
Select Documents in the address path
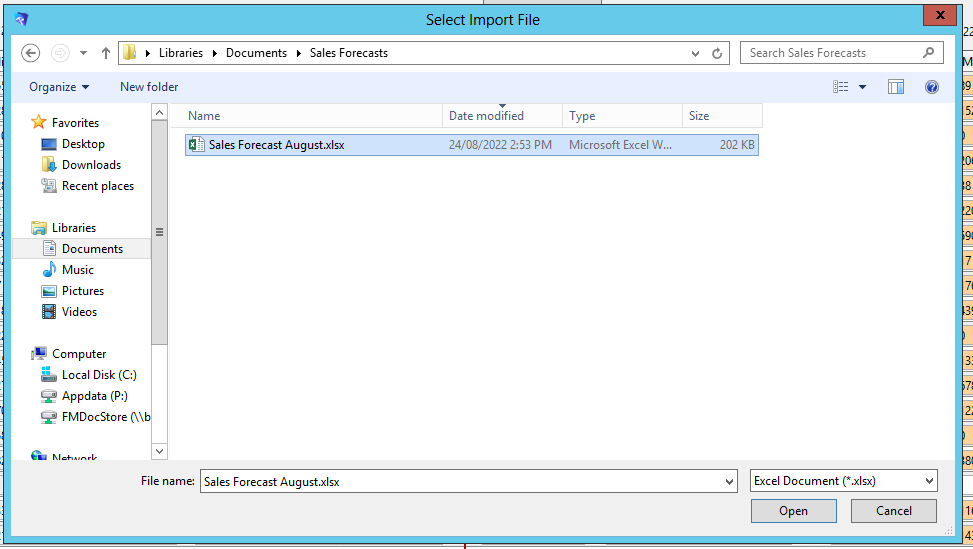coord(256,53)
